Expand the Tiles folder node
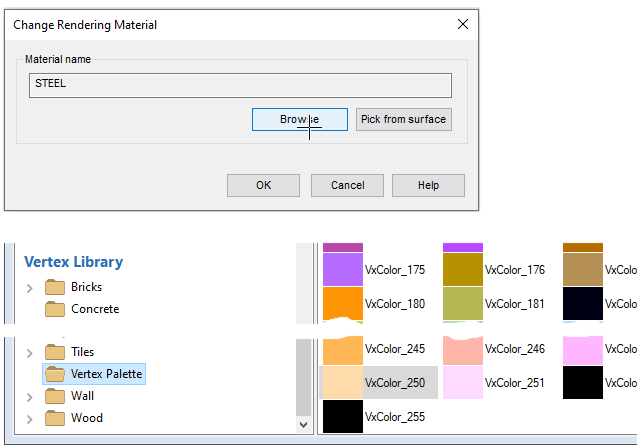Screen dimensions: 639x447 (29, 353)
